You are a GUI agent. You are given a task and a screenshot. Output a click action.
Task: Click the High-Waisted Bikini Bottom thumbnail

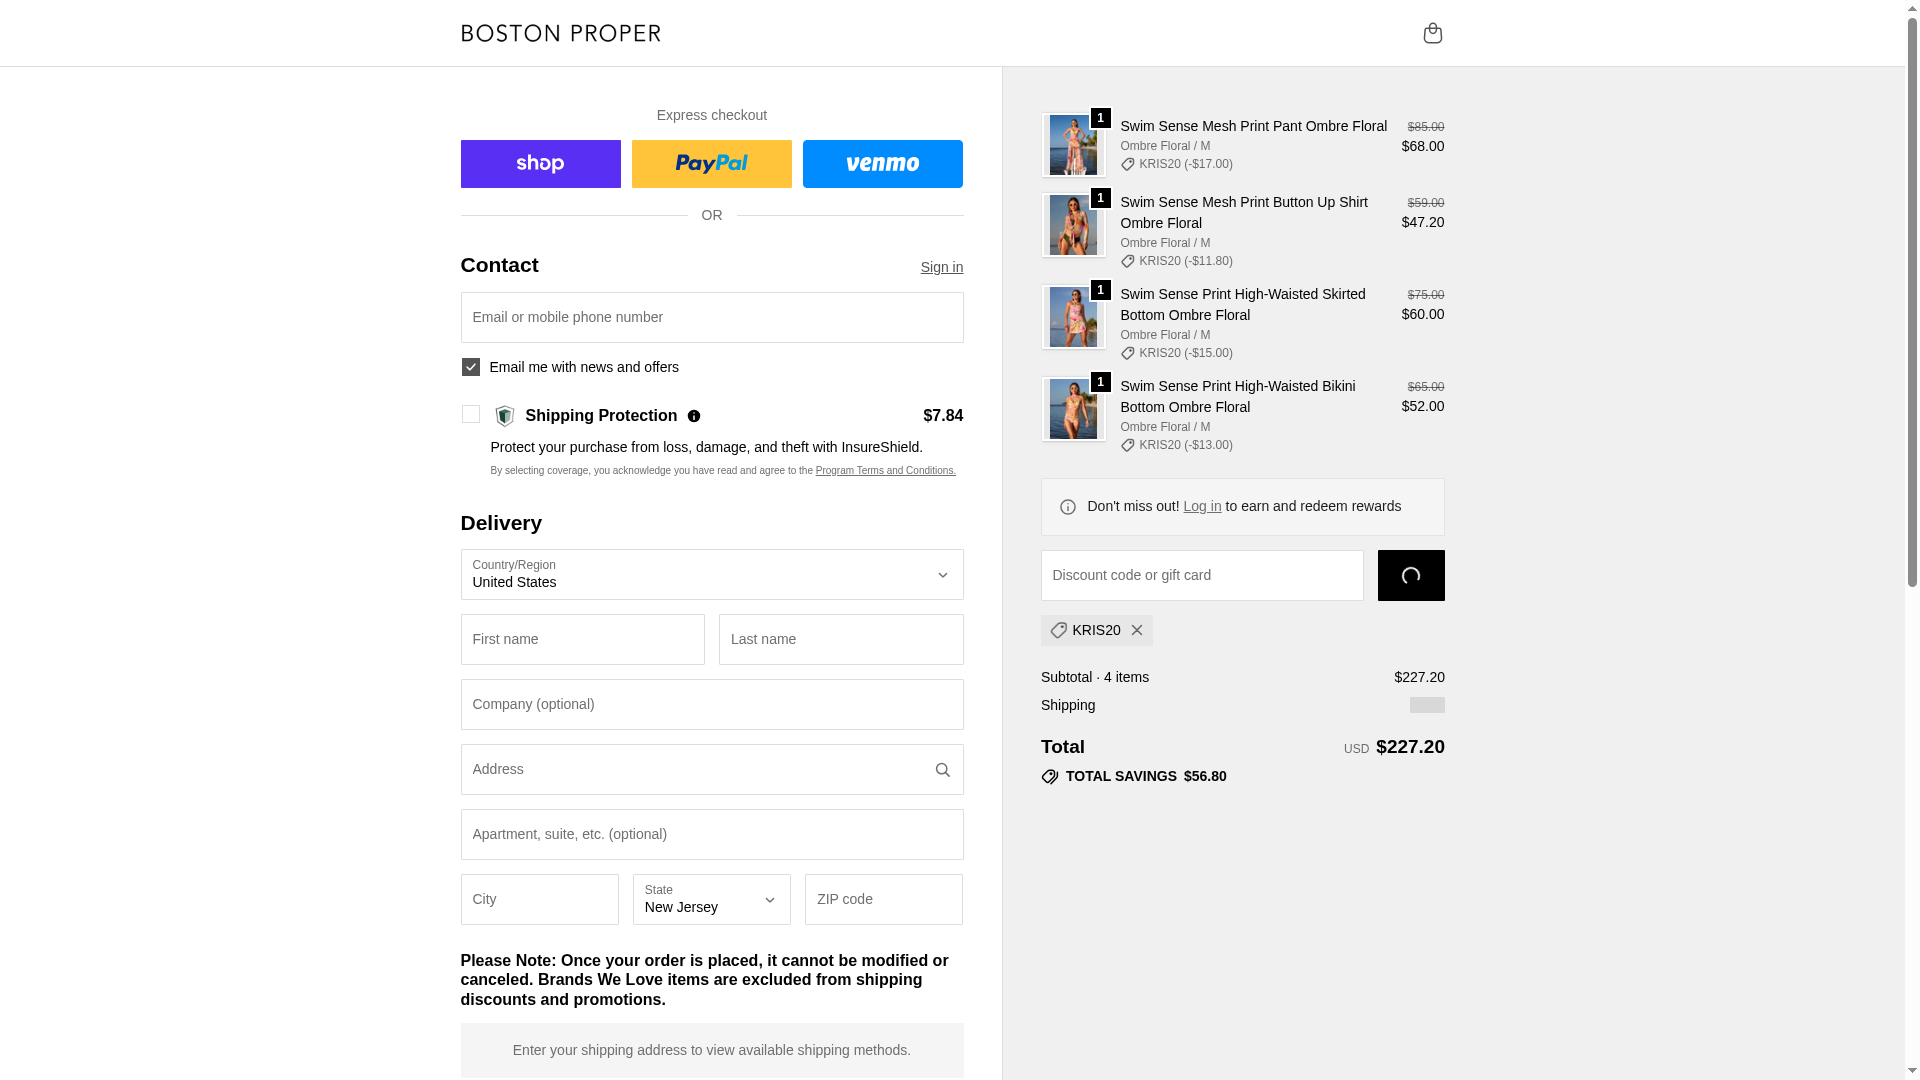click(1073, 409)
